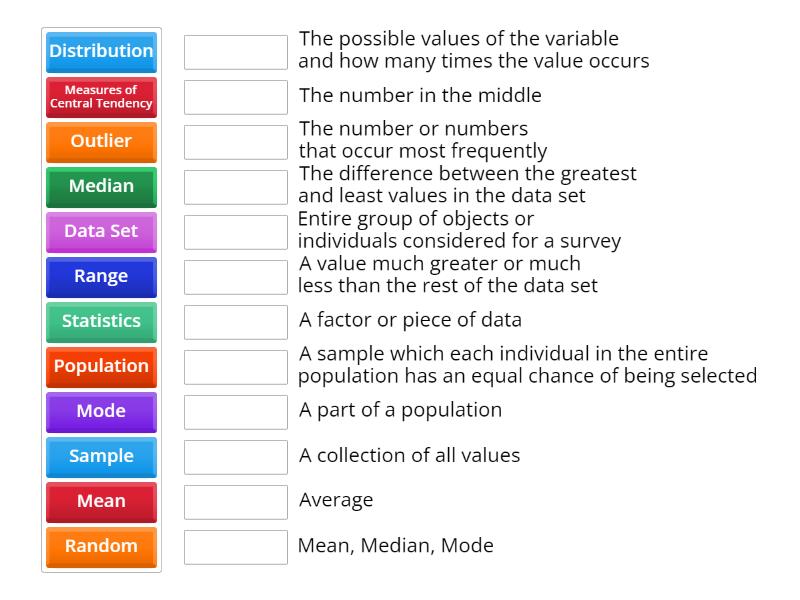This screenshot has height=600, width=800.
Task: Click the answer box for 'Mean, Median, Mode'
Action: pos(235,546)
